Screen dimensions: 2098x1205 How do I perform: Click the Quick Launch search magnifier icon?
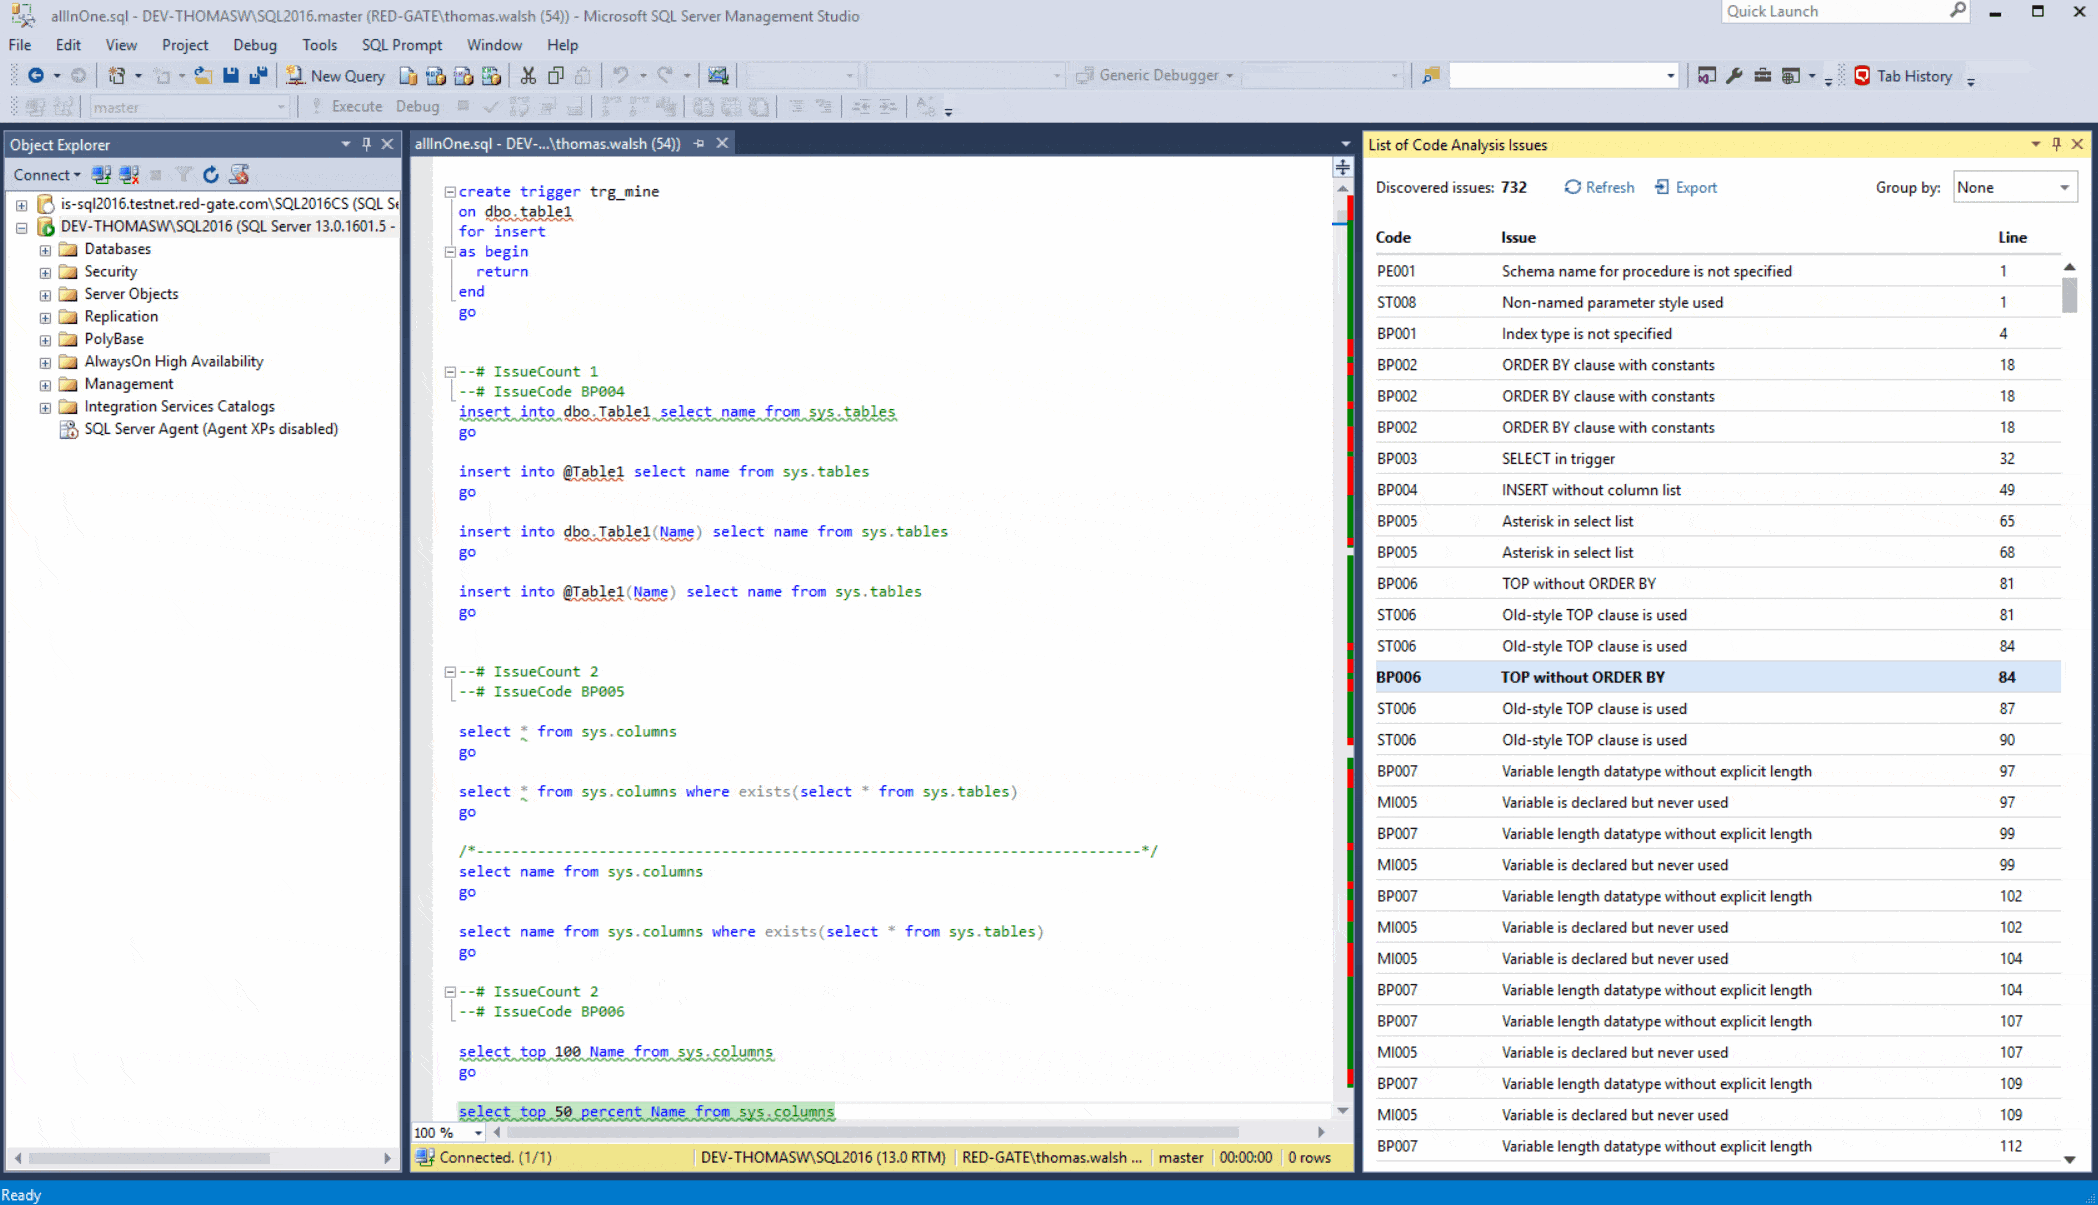point(1958,11)
